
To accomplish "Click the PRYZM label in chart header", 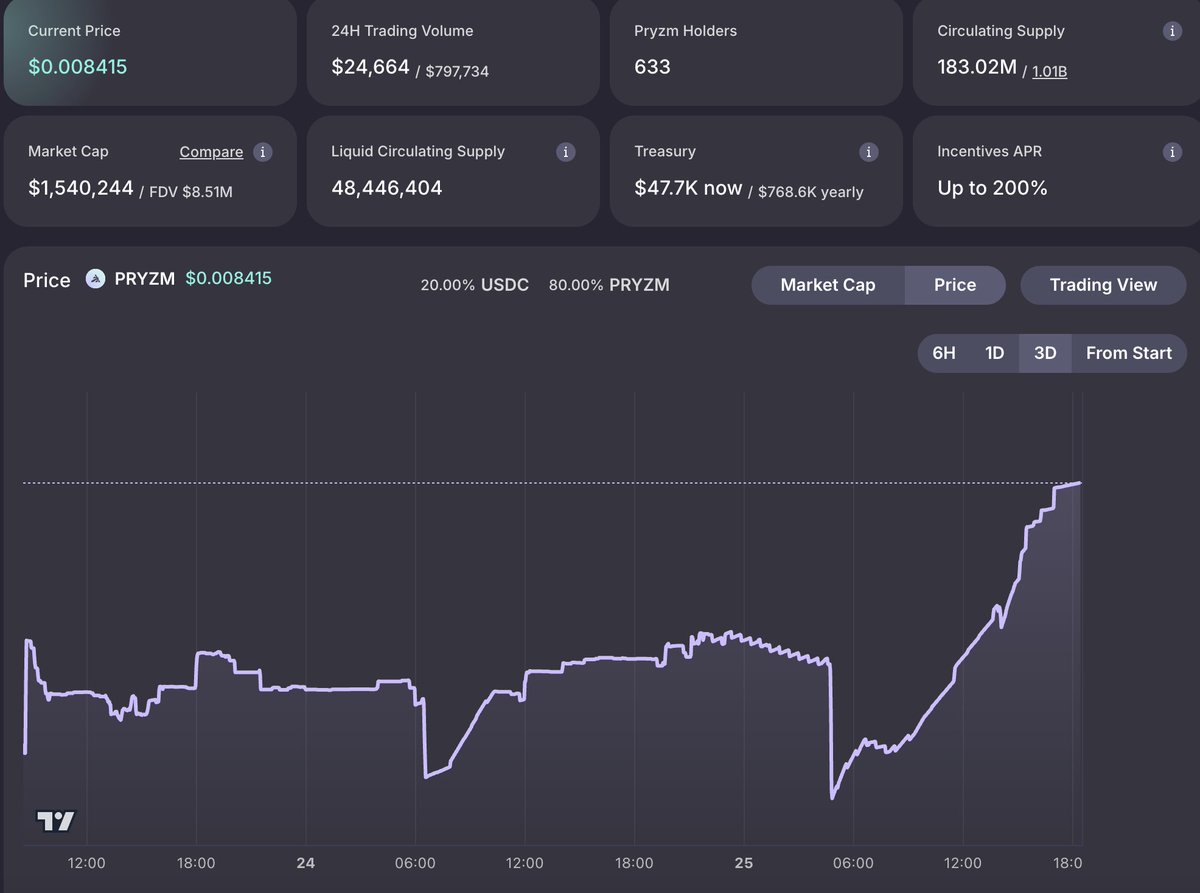I will tap(144, 279).
